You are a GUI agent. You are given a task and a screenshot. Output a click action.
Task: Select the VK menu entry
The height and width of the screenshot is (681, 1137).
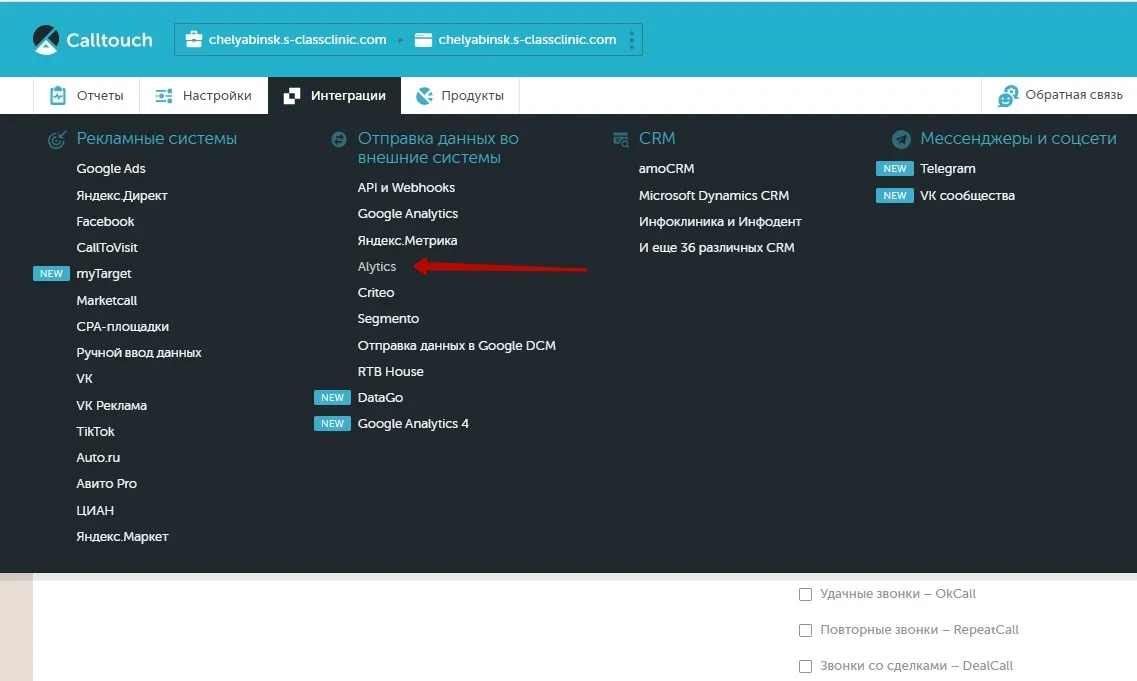pyautogui.click(x=84, y=379)
